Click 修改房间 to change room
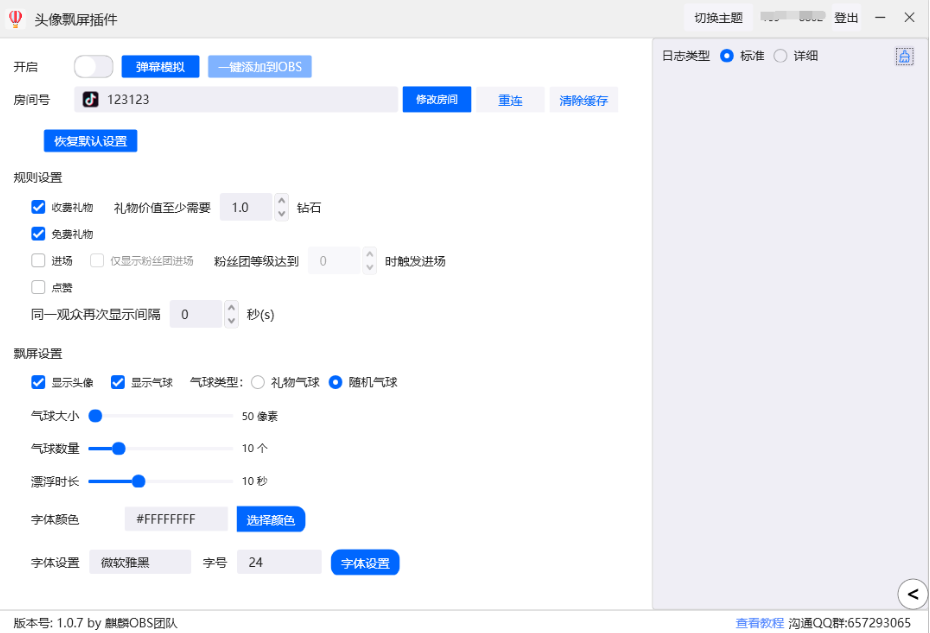The image size is (930, 633). pos(437,100)
